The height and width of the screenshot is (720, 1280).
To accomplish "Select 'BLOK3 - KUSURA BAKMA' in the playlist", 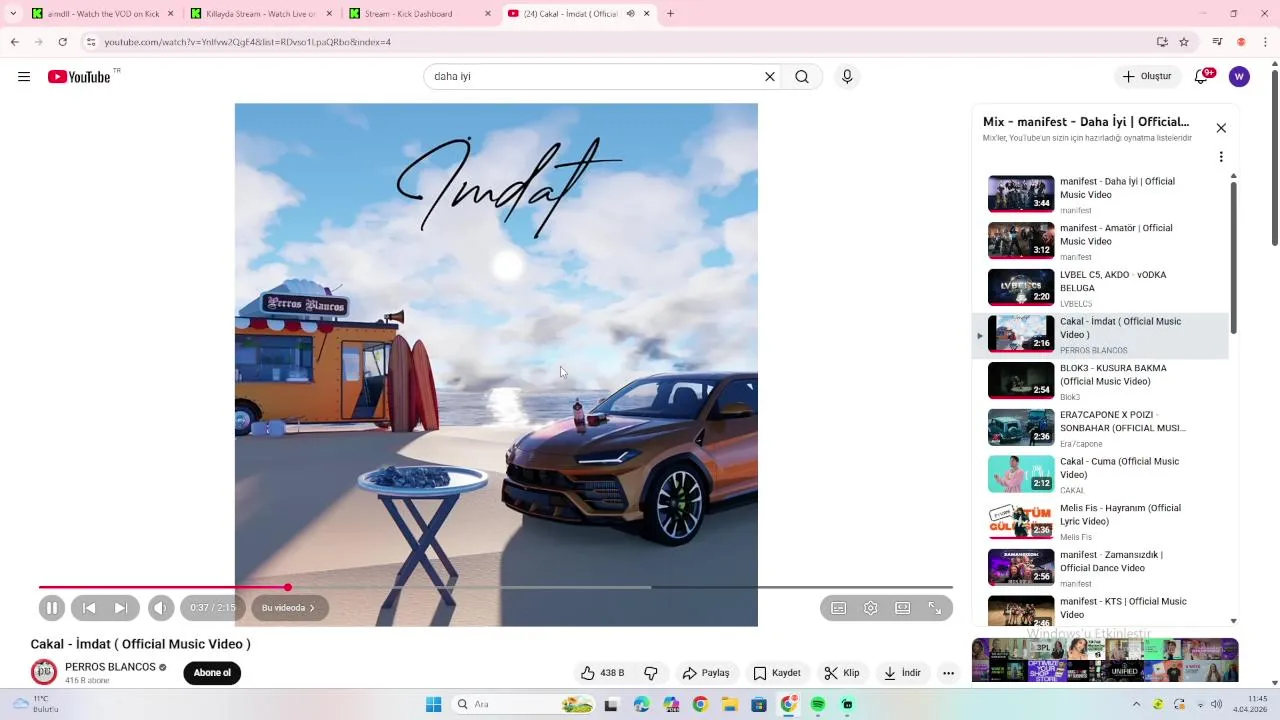I will 1101,382.
